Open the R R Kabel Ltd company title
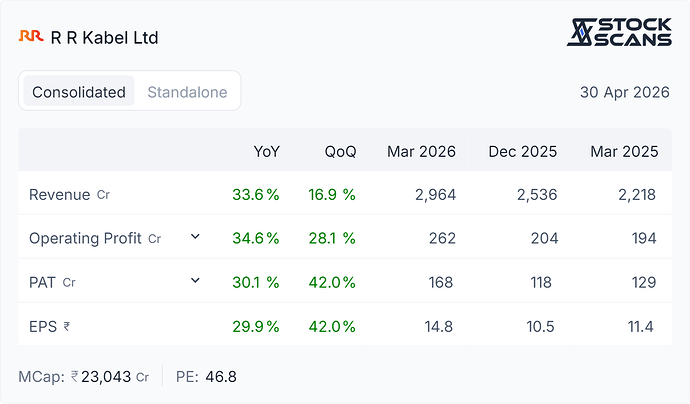The height and width of the screenshot is (404, 690). [x=104, y=38]
